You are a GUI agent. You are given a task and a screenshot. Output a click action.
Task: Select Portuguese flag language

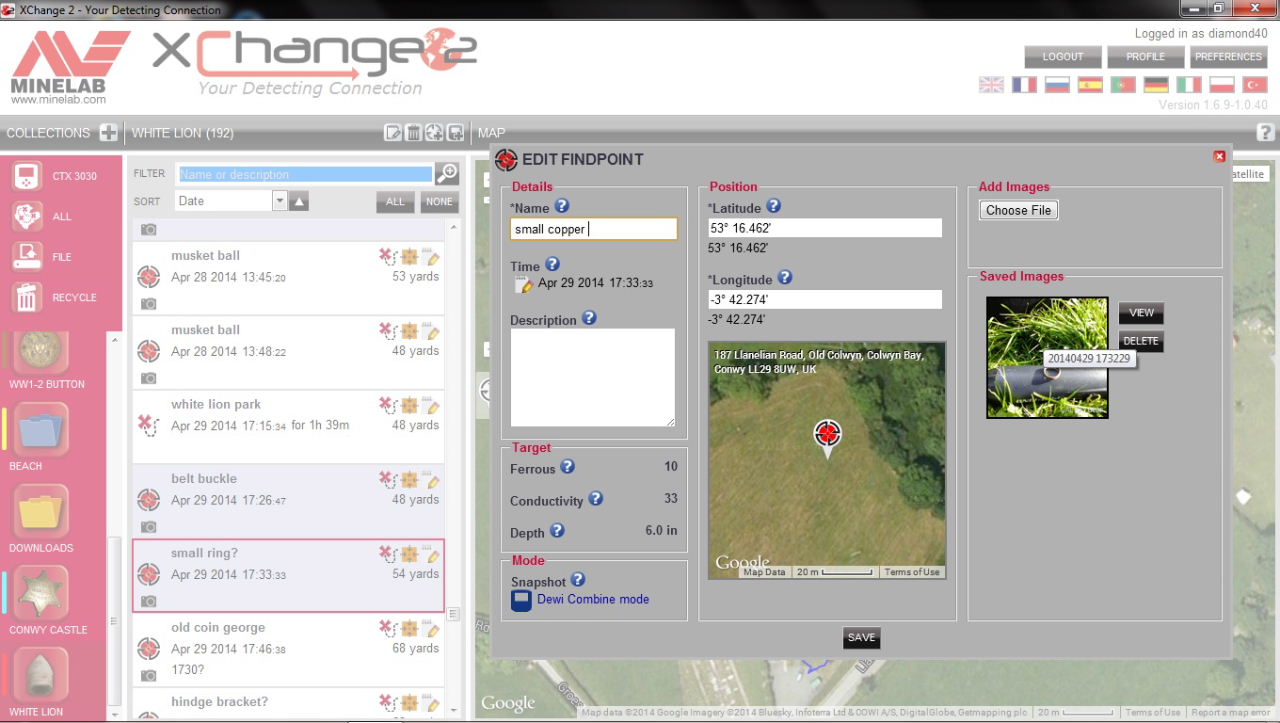click(1123, 85)
